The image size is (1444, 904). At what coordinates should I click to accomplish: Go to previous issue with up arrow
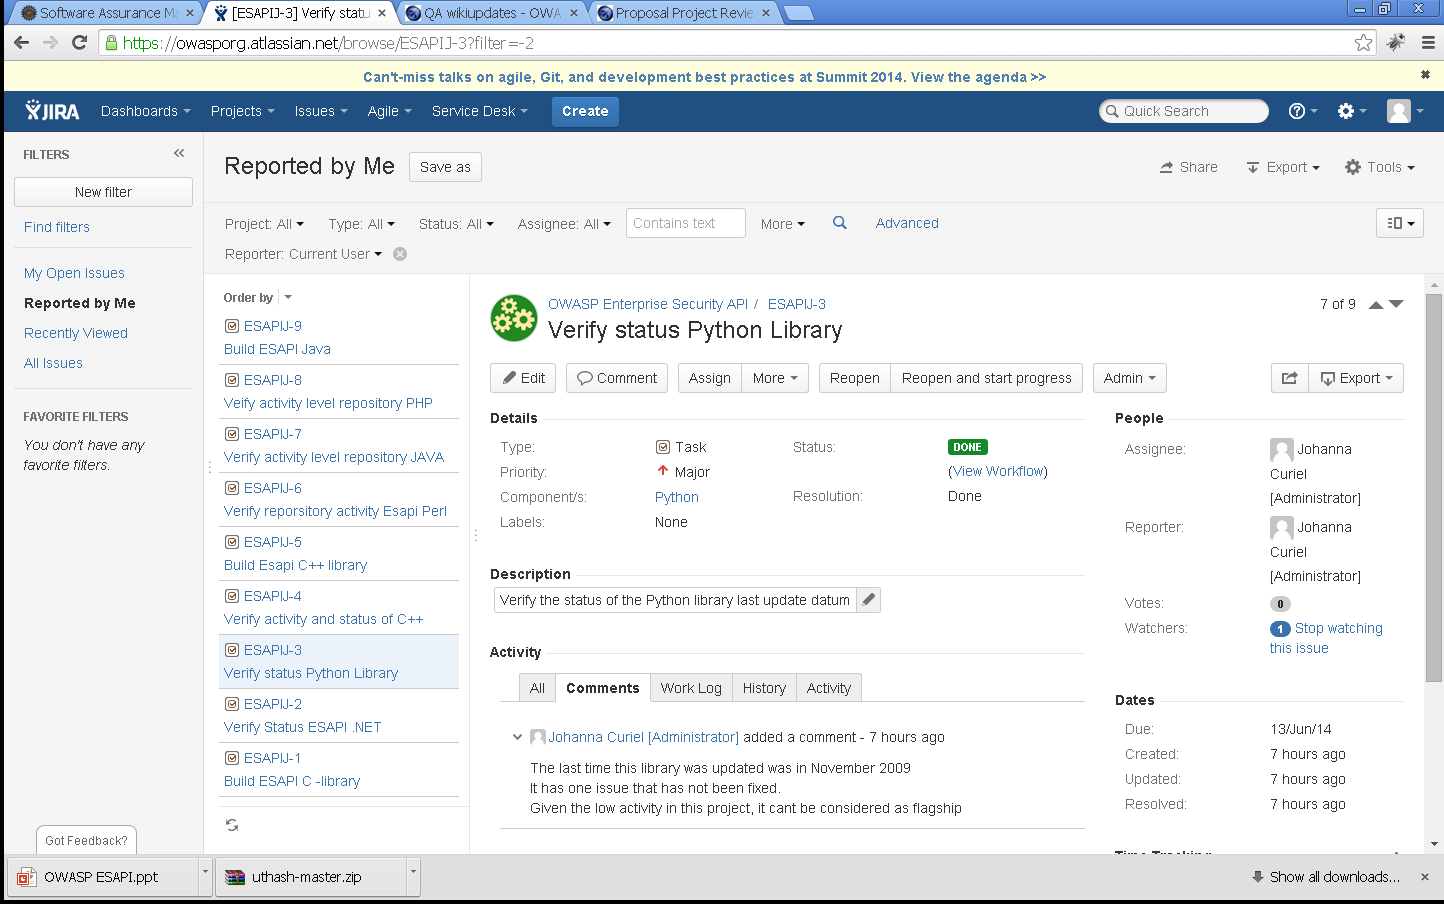(1376, 304)
